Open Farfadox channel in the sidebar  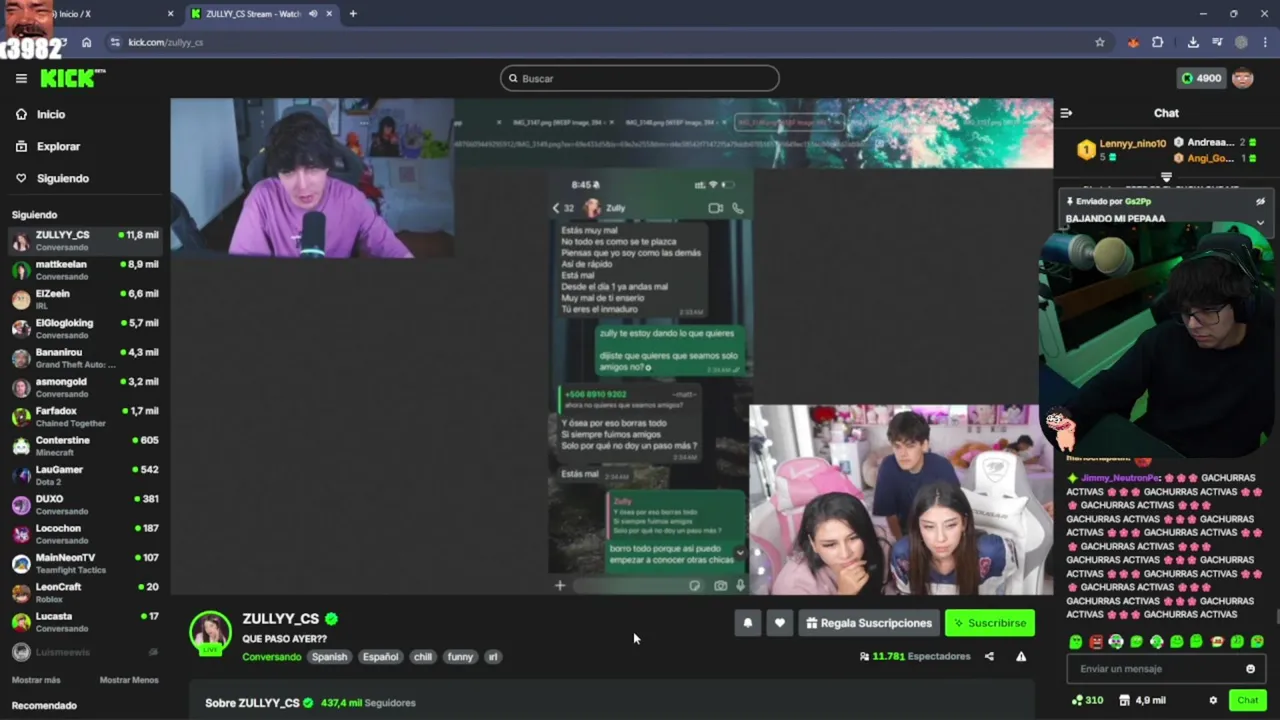pyautogui.click(x=85, y=417)
